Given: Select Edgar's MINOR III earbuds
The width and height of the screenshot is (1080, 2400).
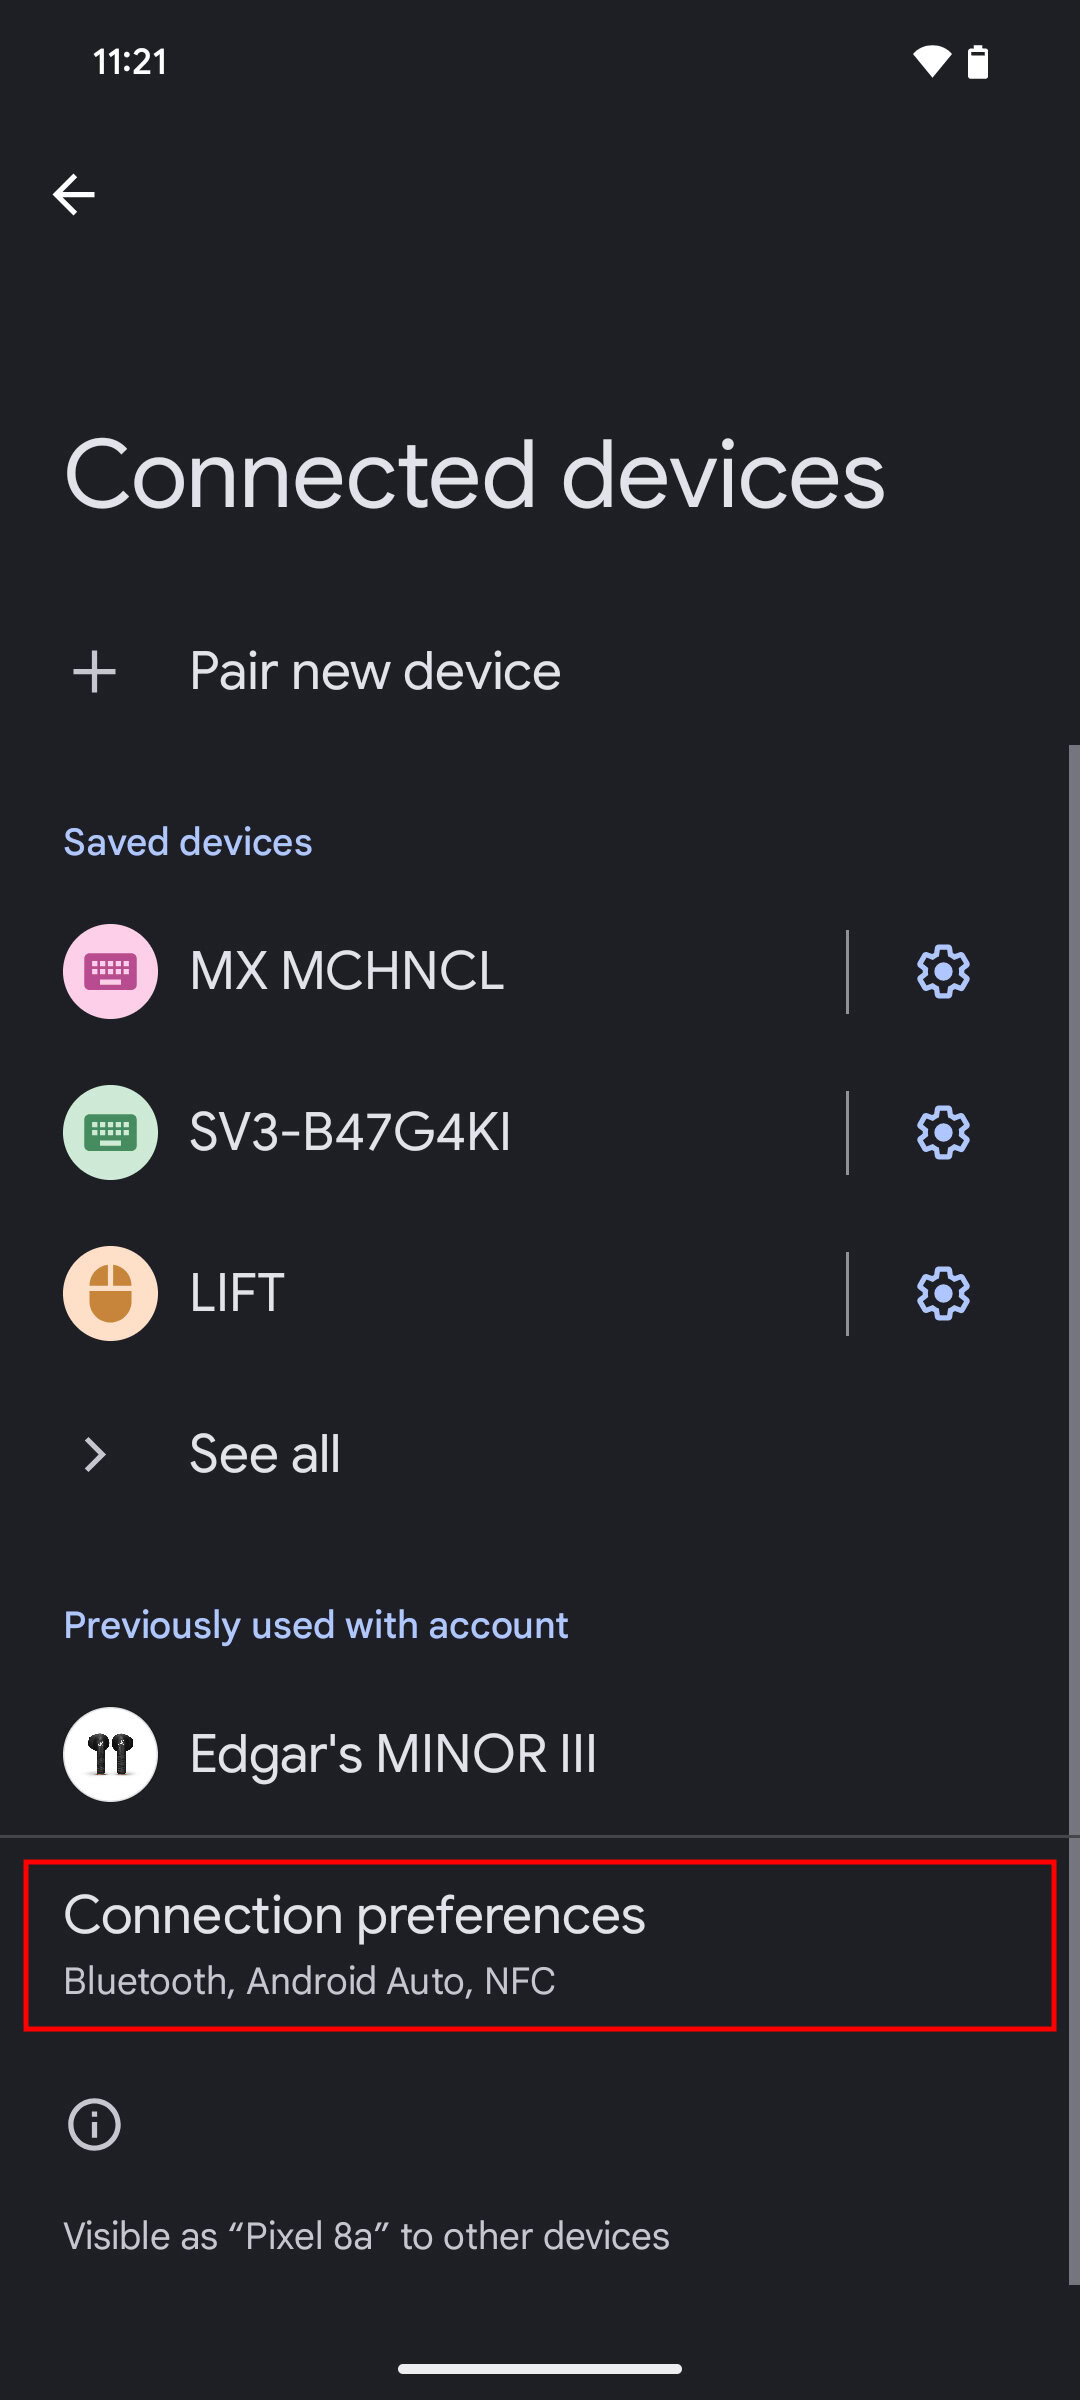Looking at the screenshot, I should click(393, 1754).
